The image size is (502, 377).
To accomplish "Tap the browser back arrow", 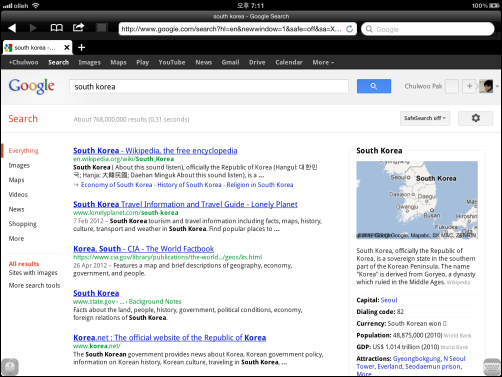I will point(12,28).
